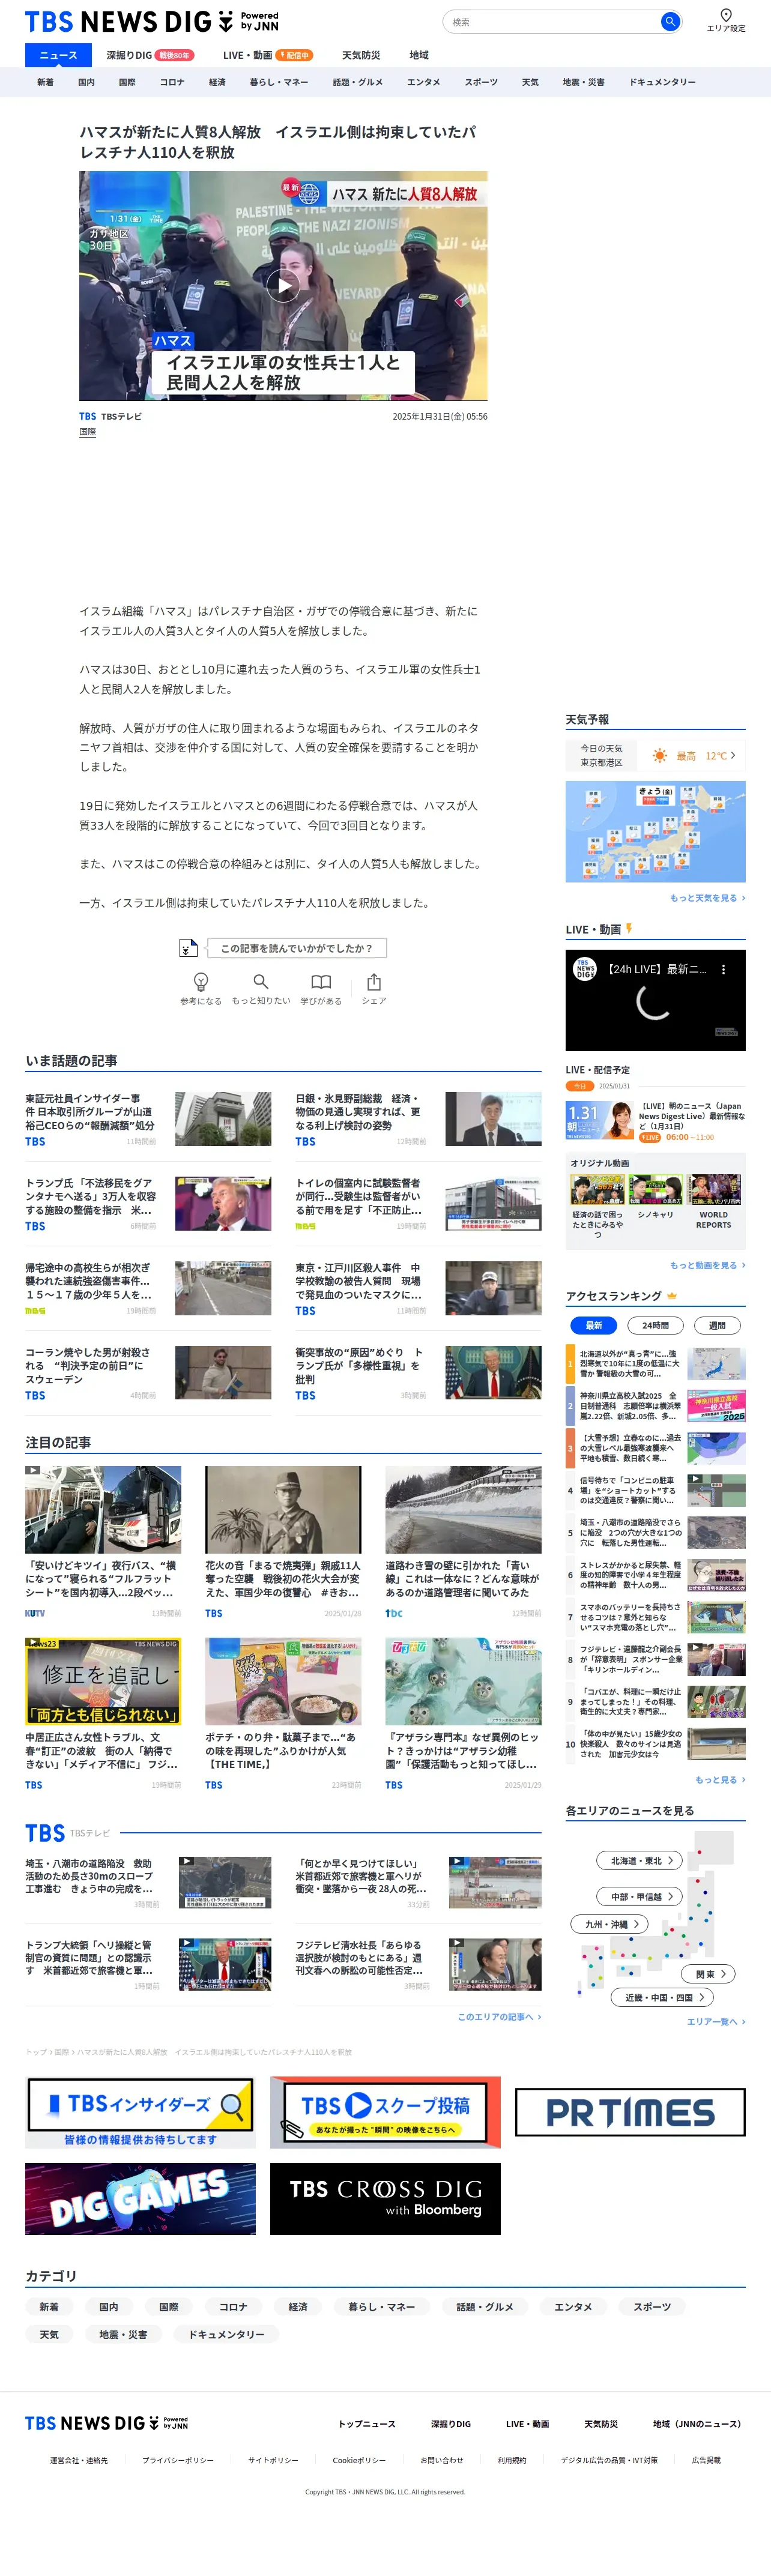Image resolution: width=771 pixels, height=2576 pixels.
Task: Click the もっと動画を見る link
Action: (707, 1266)
